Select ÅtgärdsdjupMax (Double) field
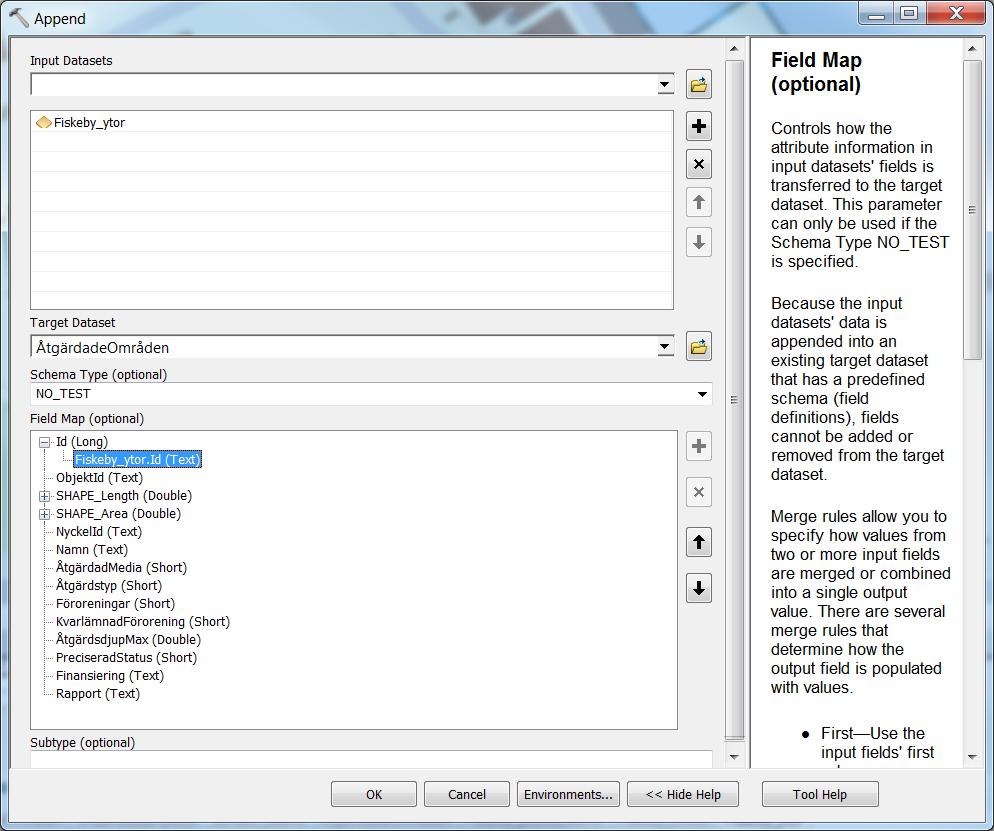 coord(128,640)
